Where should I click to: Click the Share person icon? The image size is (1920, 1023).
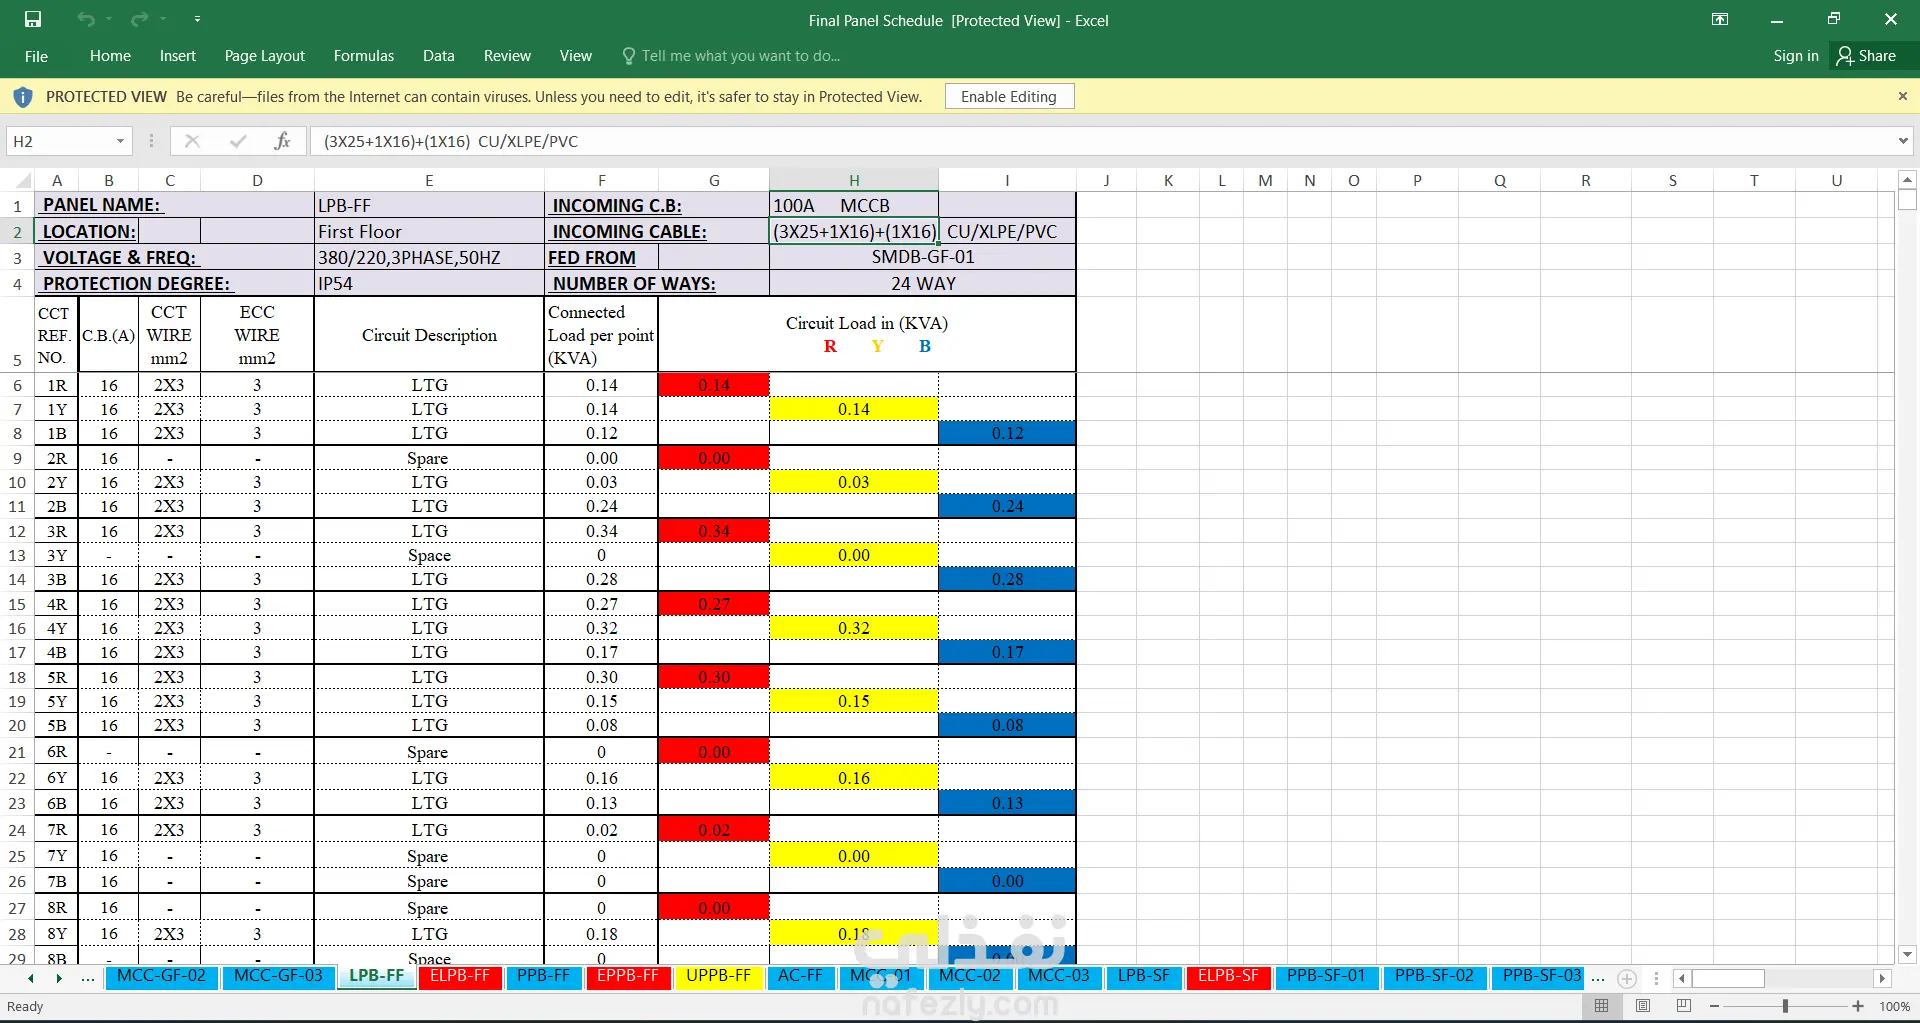[1845, 56]
